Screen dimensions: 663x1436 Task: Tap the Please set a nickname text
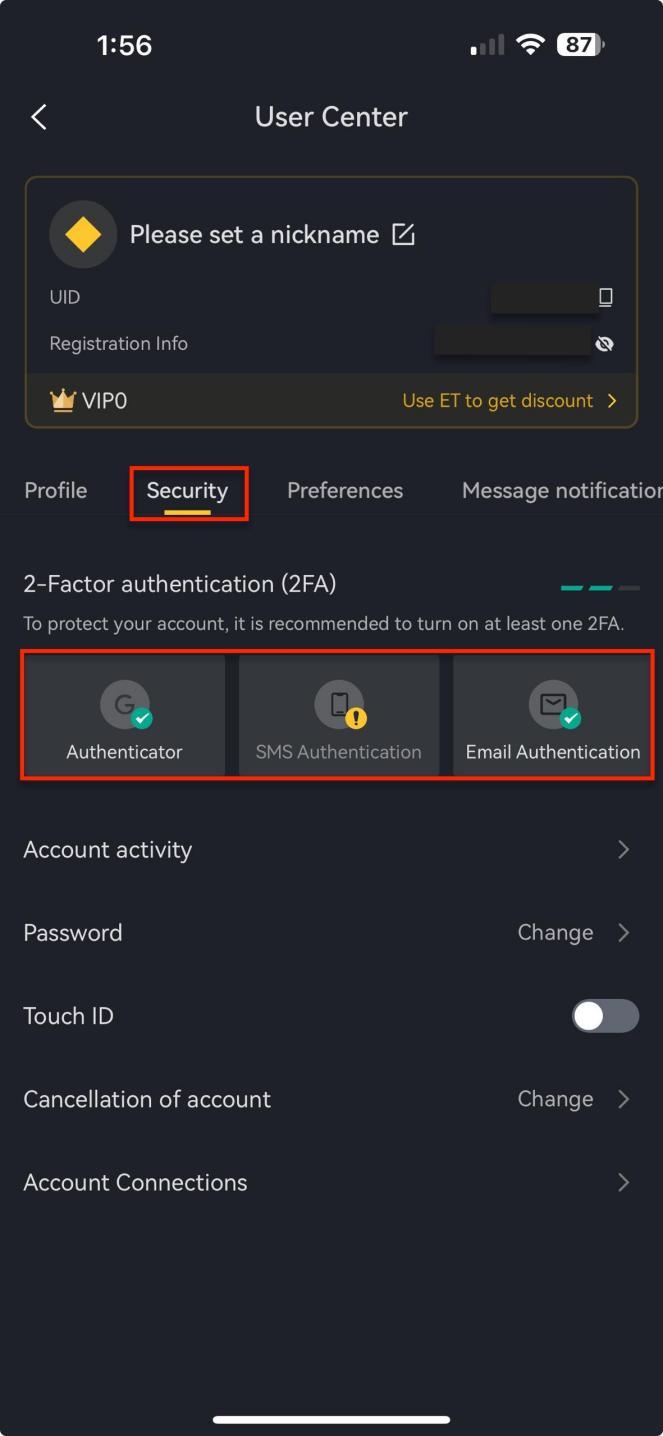click(x=254, y=234)
